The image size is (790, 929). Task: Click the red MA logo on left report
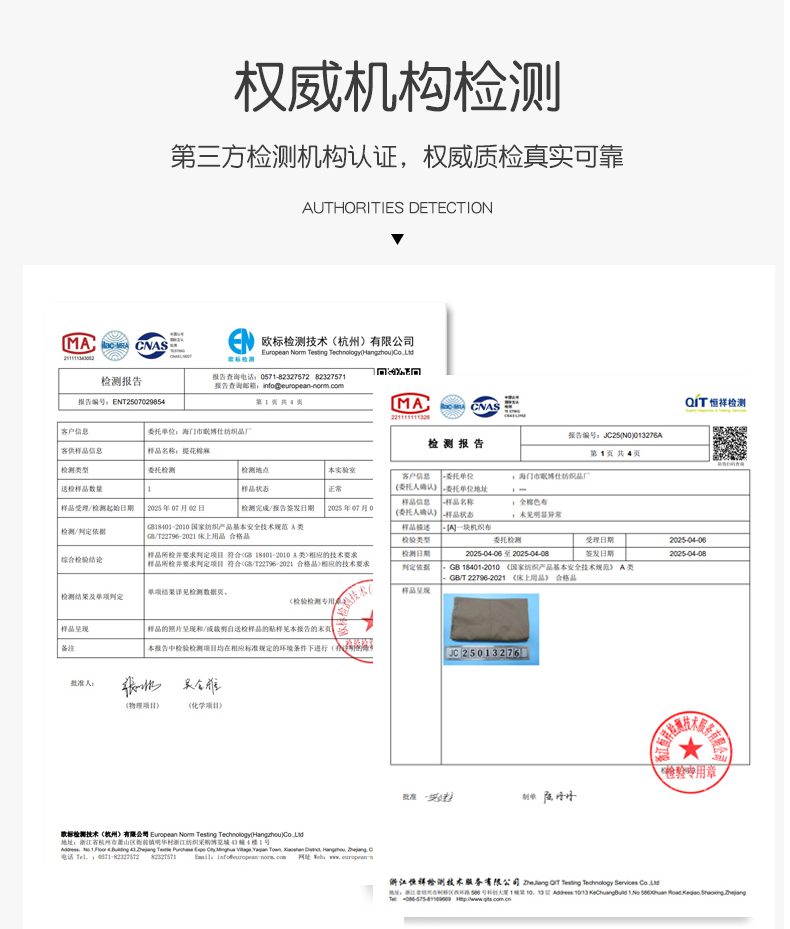(79, 343)
